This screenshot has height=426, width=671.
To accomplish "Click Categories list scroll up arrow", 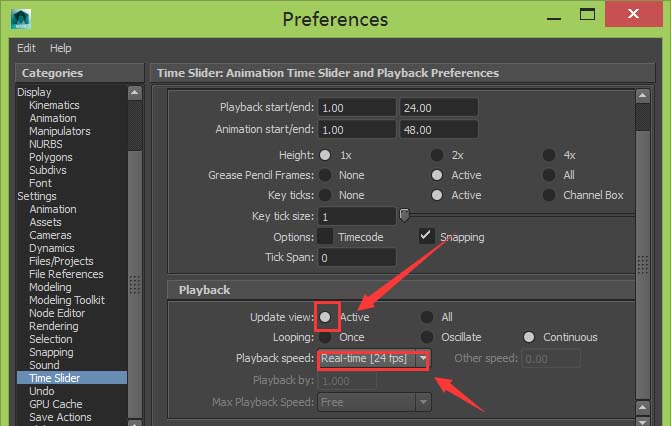I will [135, 93].
